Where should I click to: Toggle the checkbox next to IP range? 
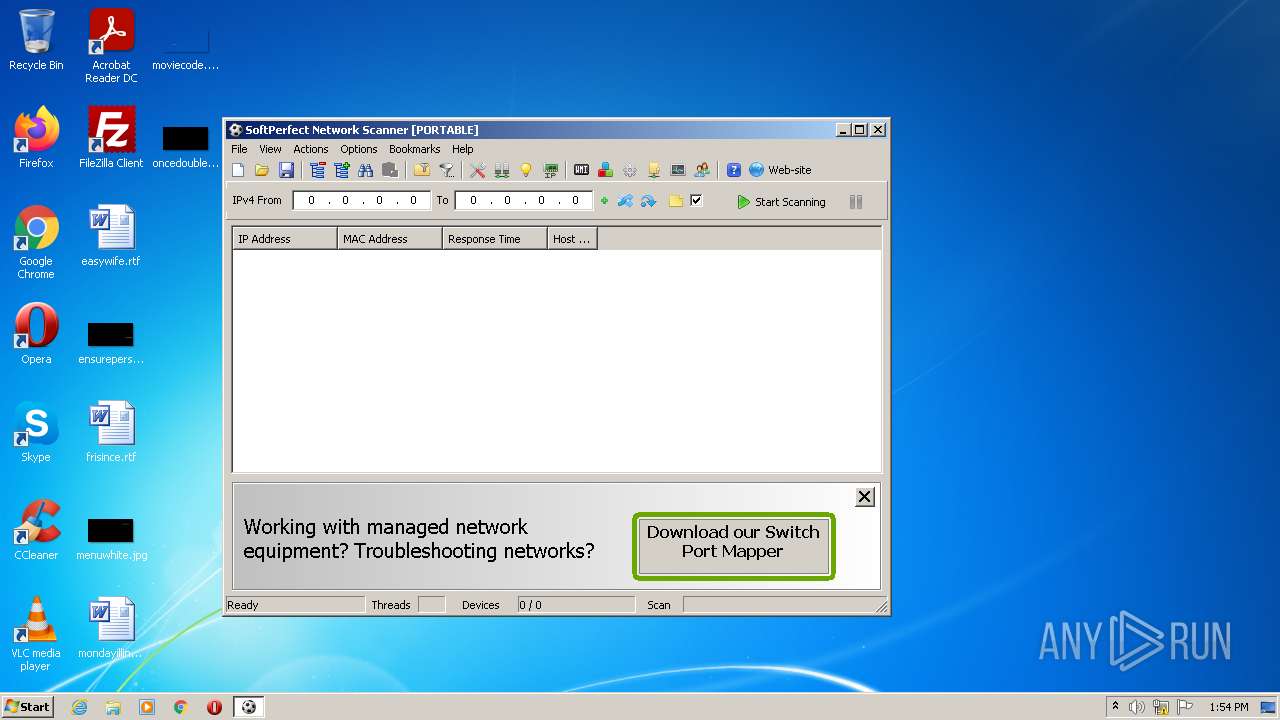(x=697, y=201)
